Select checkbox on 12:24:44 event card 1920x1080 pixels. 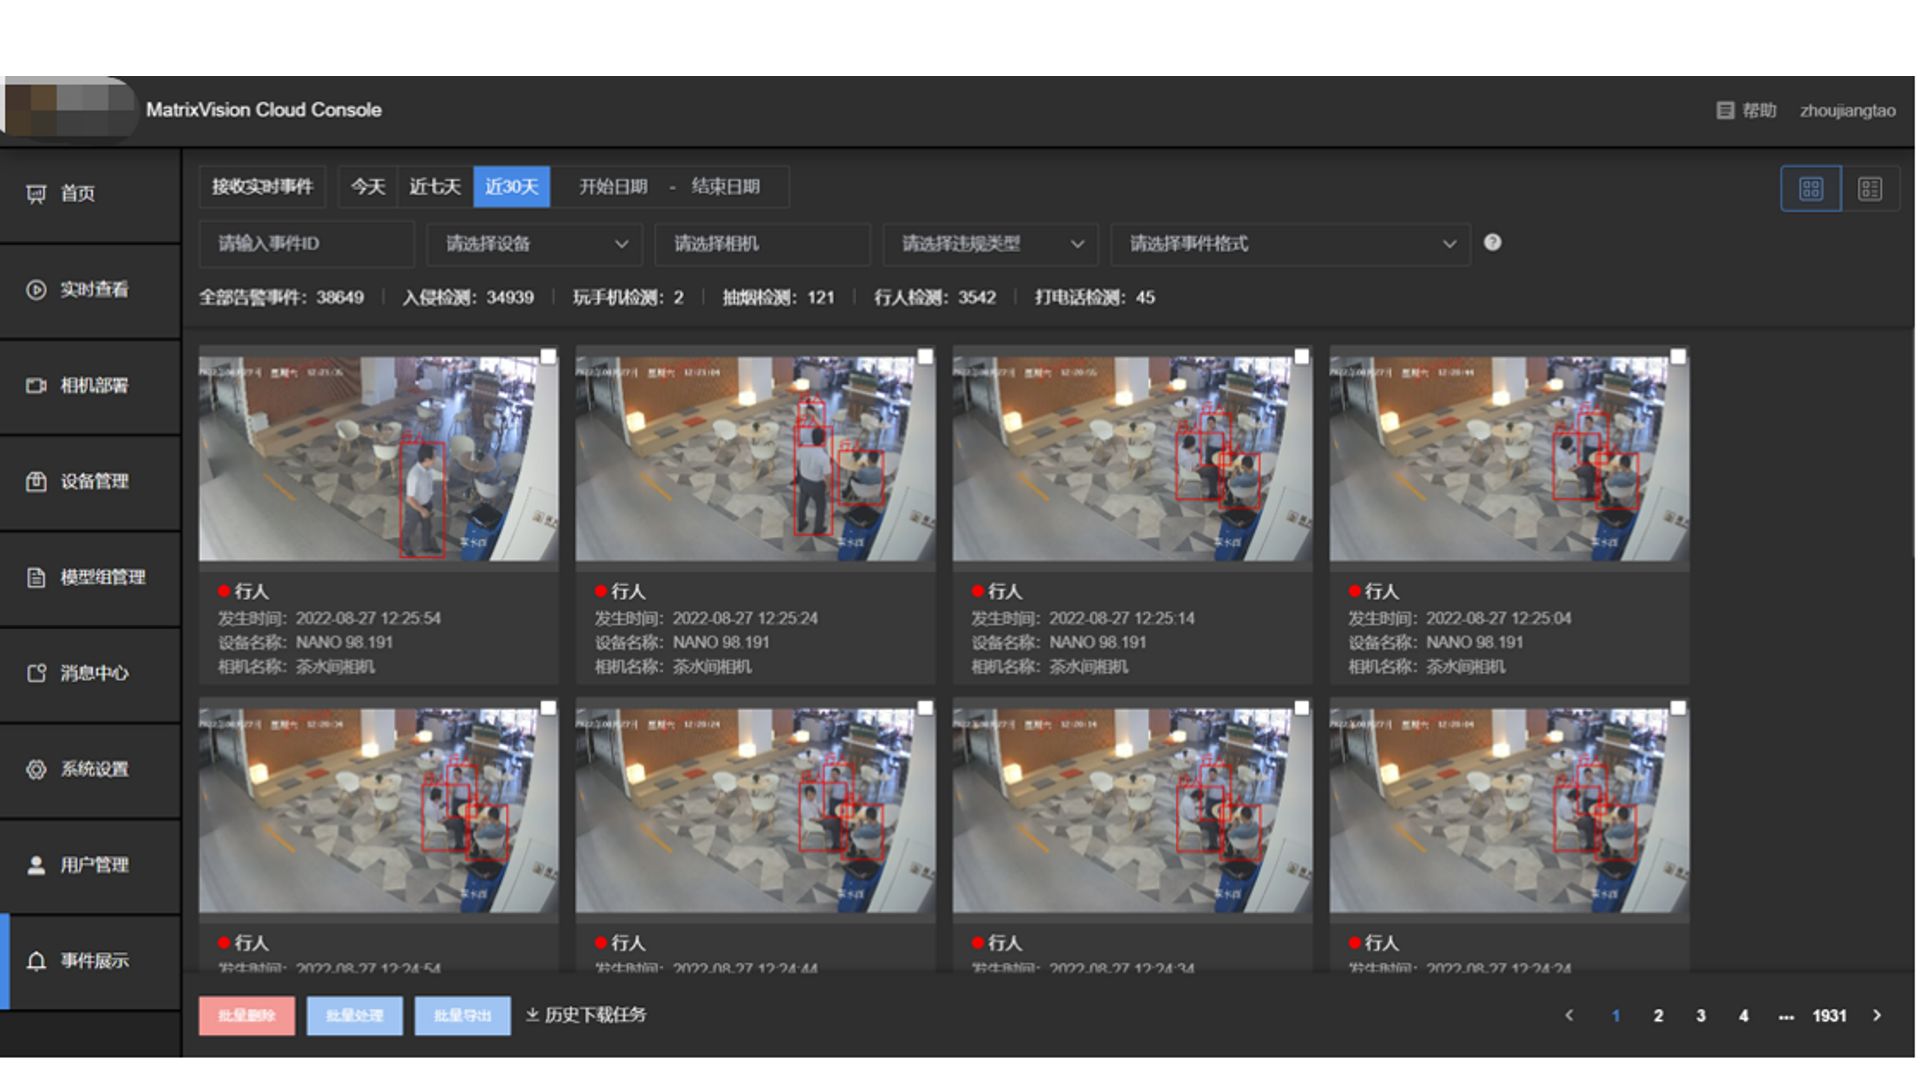pyautogui.click(x=925, y=708)
